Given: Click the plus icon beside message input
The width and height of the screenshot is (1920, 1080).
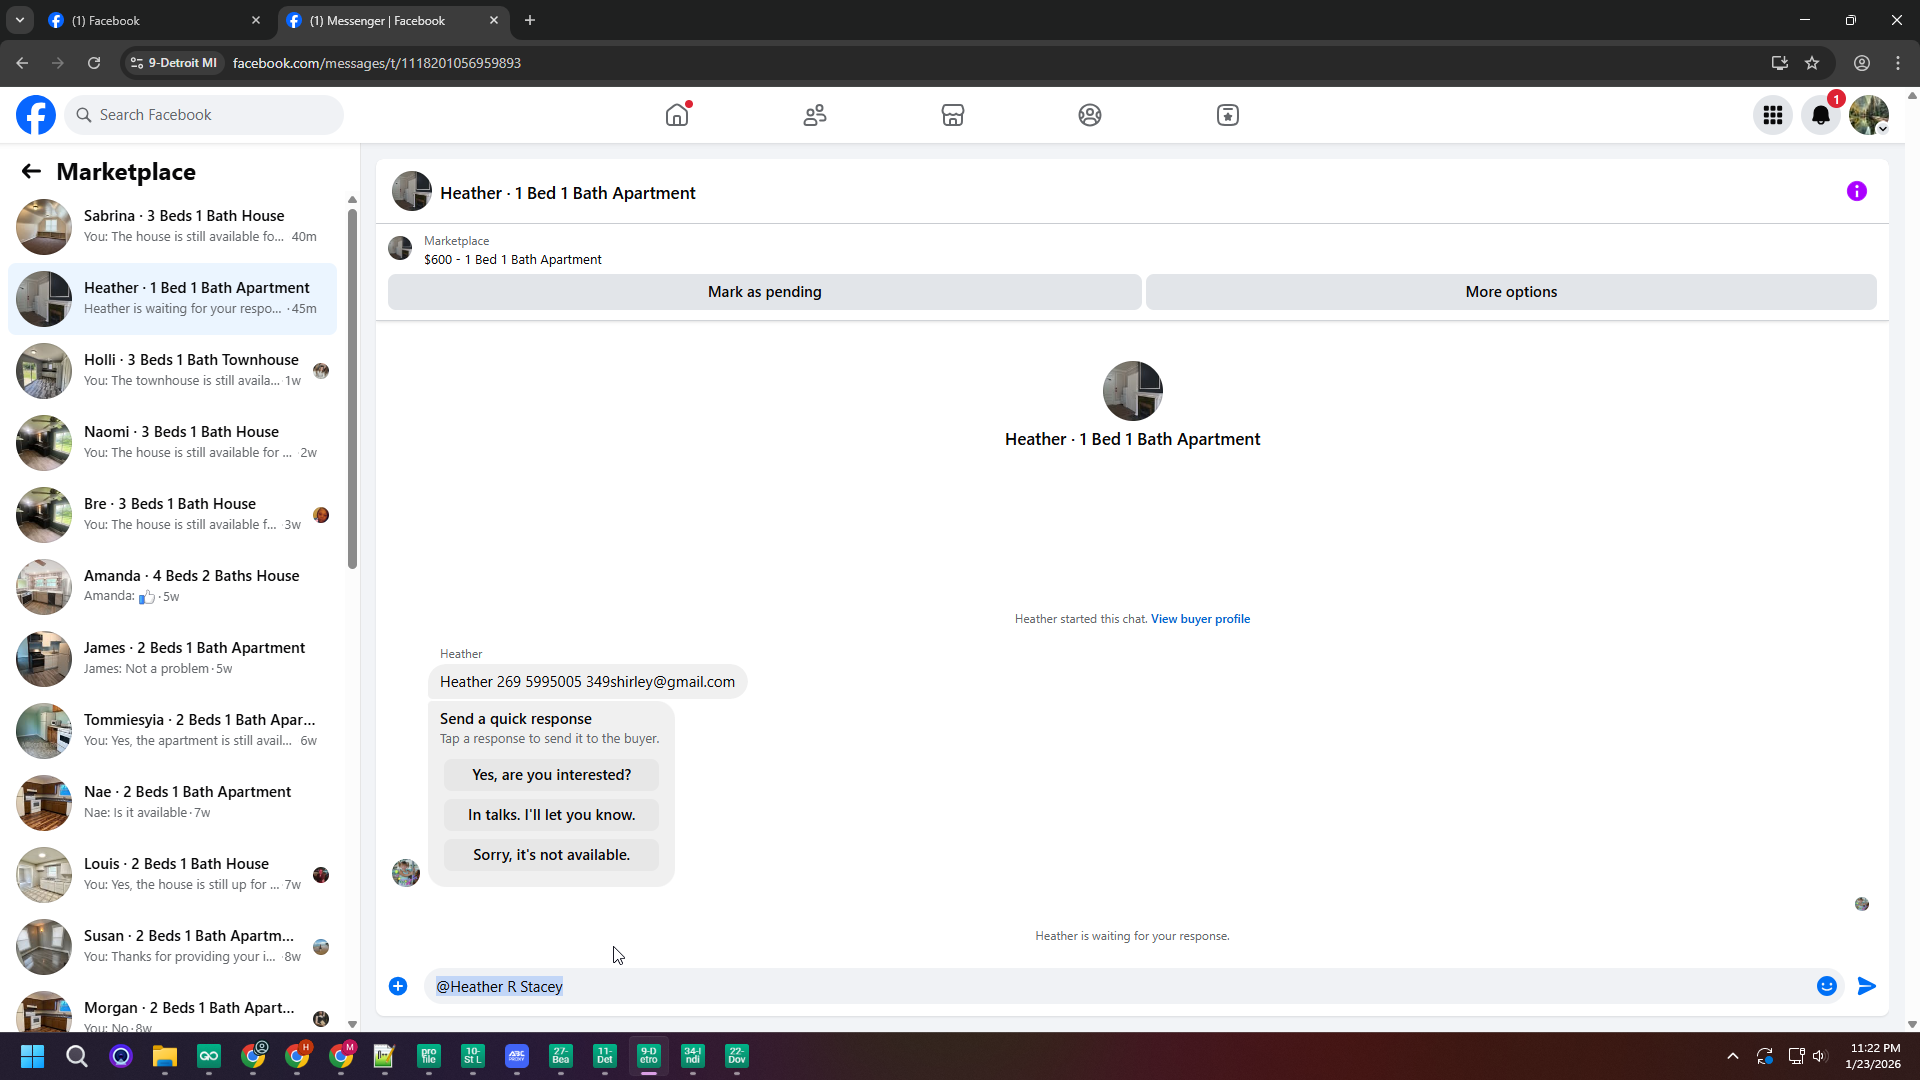Looking at the screenshot, I should 398,986.
